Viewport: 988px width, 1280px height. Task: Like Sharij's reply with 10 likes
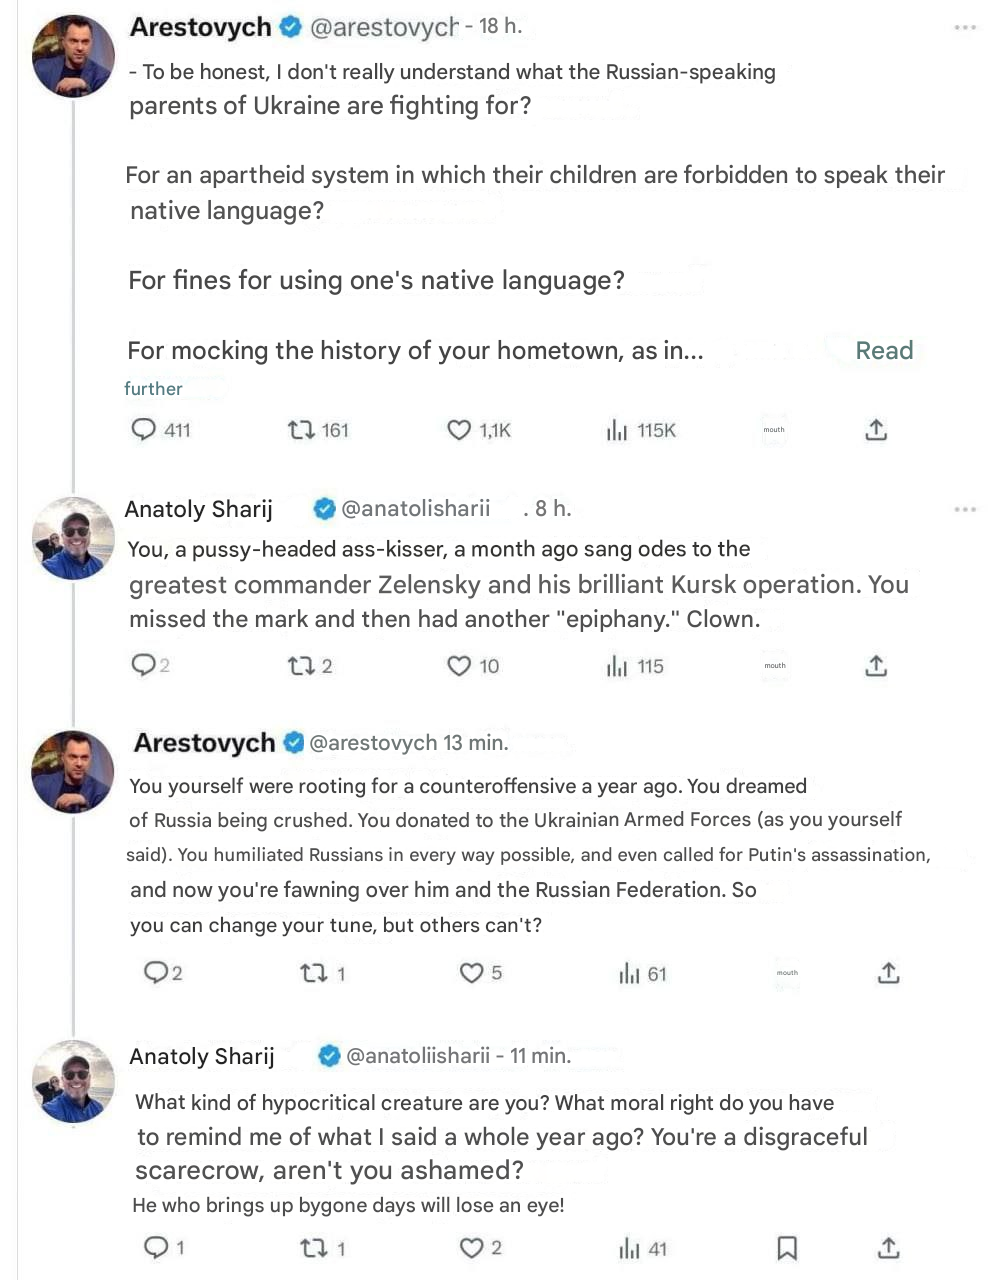click(x=459, y=666)
